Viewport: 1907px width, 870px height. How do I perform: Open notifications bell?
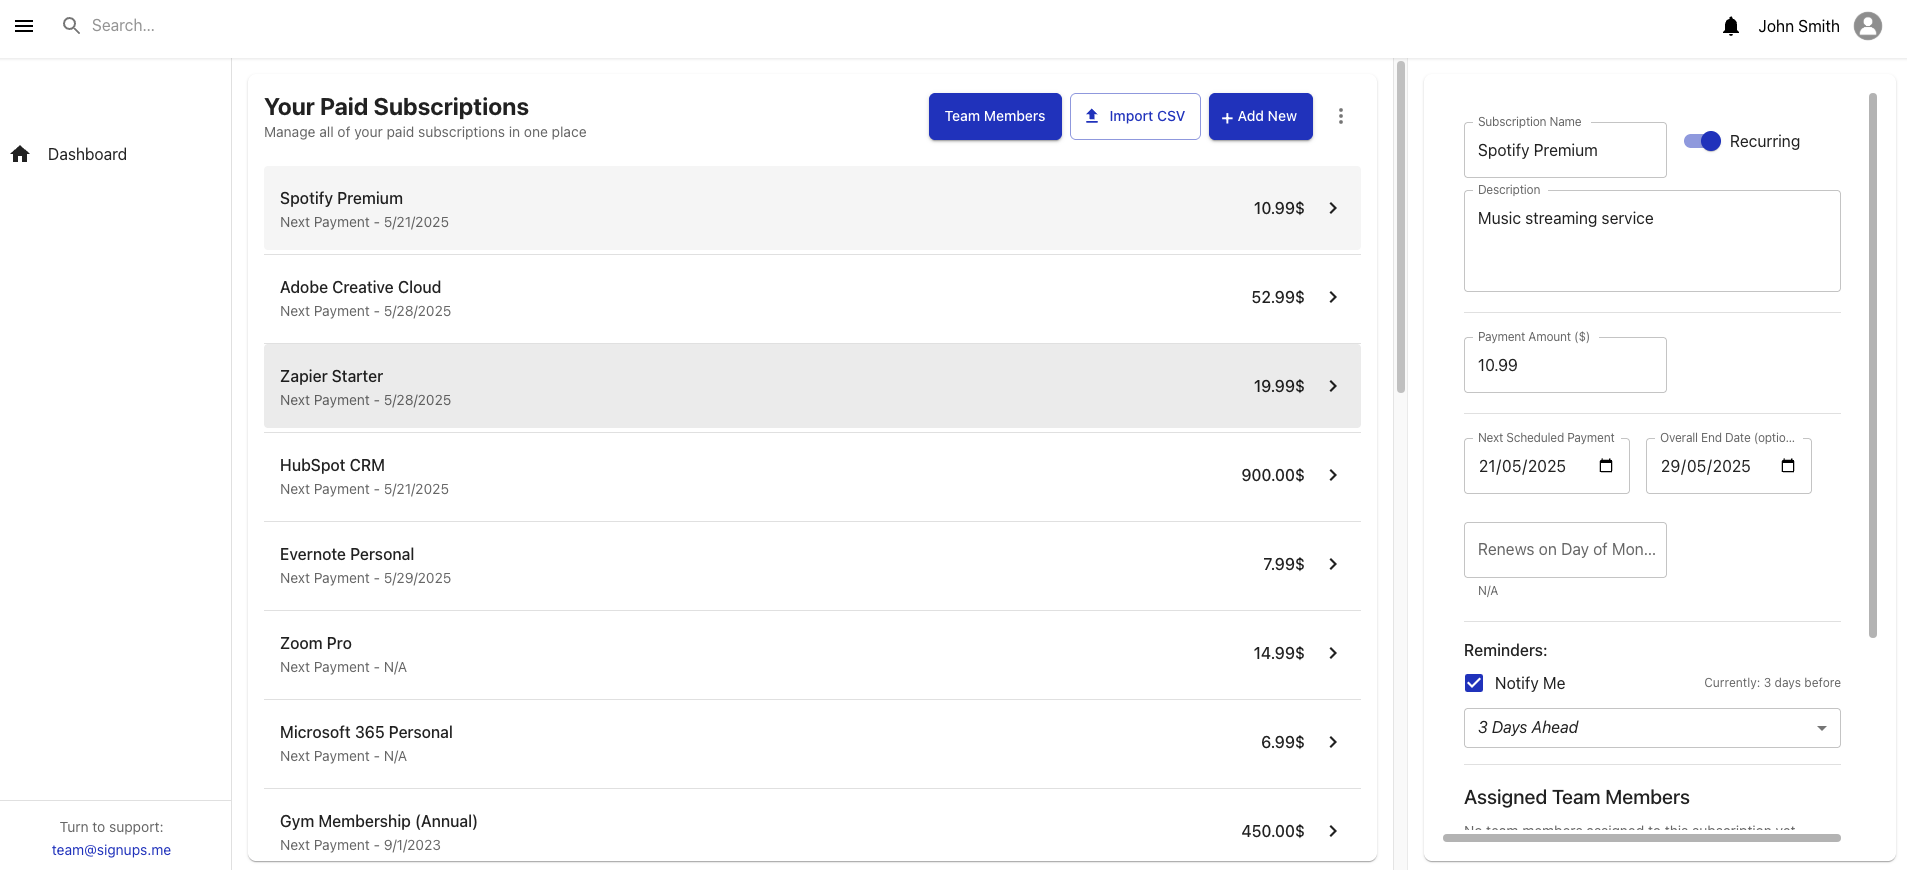click(x=1731, y=26)
